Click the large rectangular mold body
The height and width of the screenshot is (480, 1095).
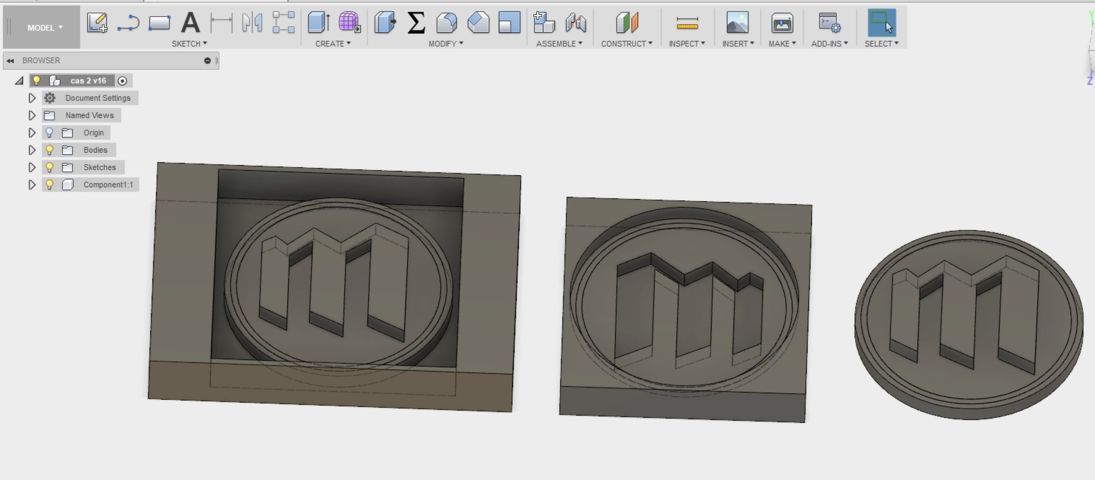click(x=334, y=286)
